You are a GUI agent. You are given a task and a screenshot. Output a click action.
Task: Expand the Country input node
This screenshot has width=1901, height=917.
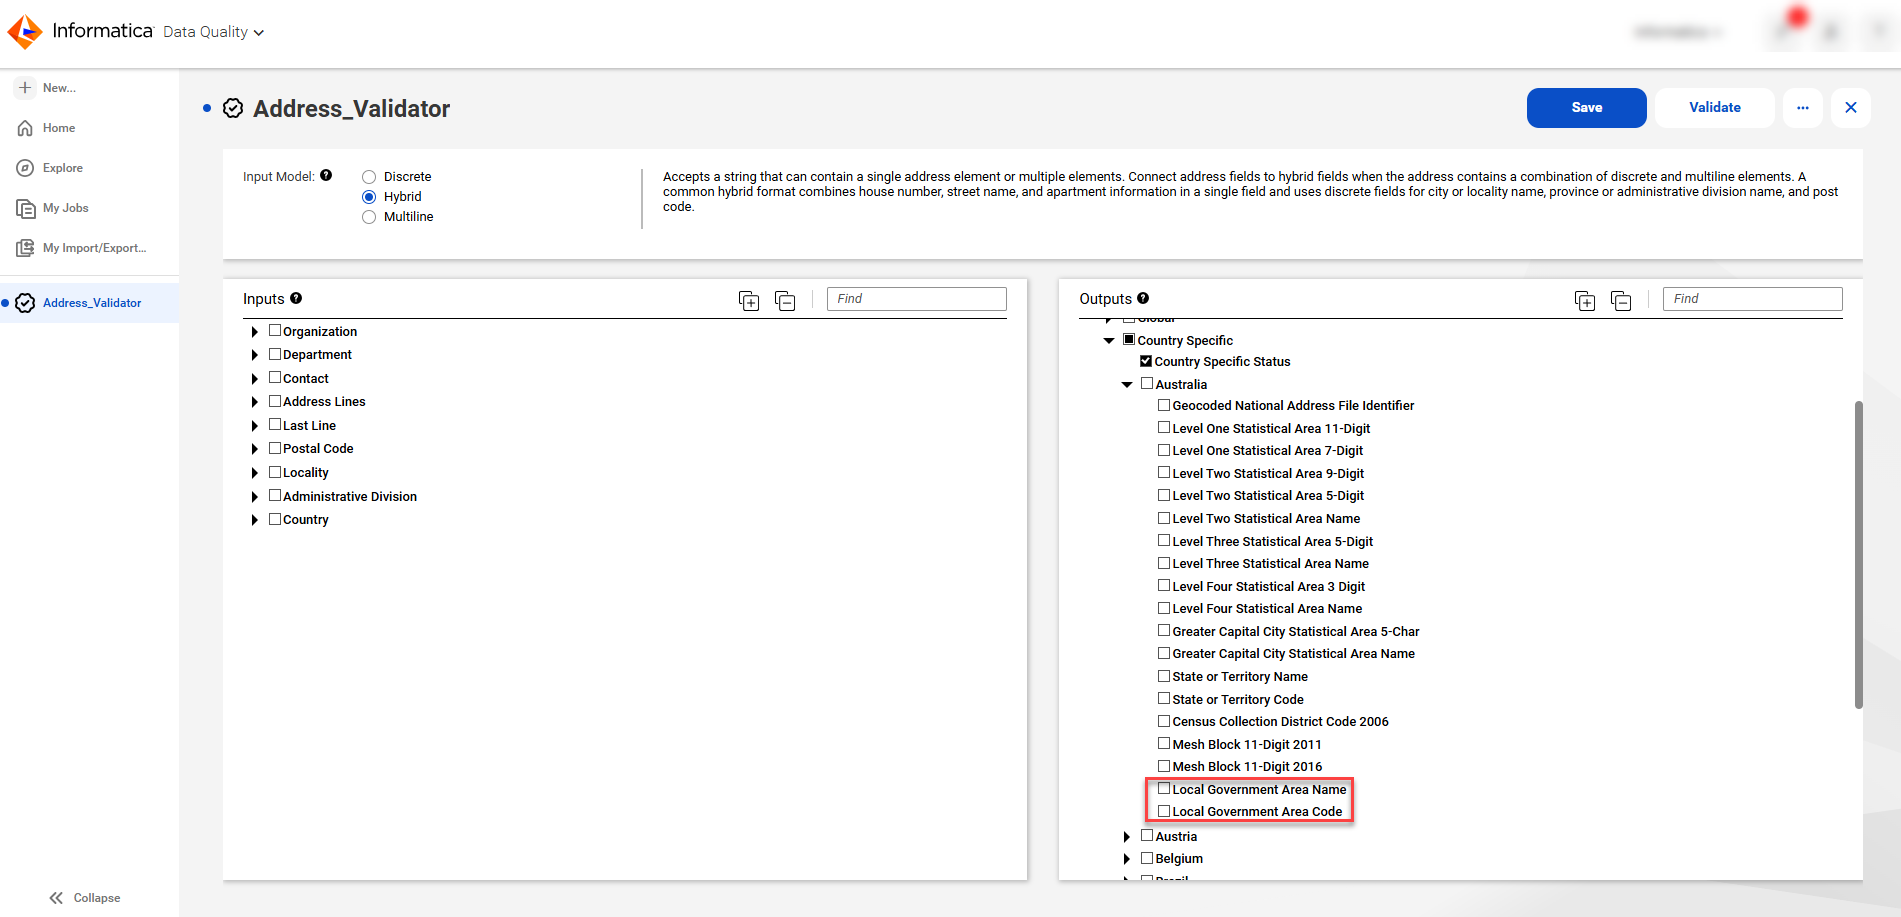254,520
